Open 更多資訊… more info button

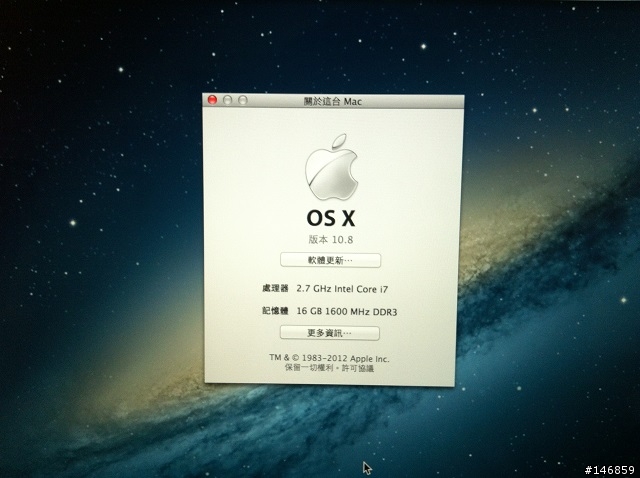point(329,333)
